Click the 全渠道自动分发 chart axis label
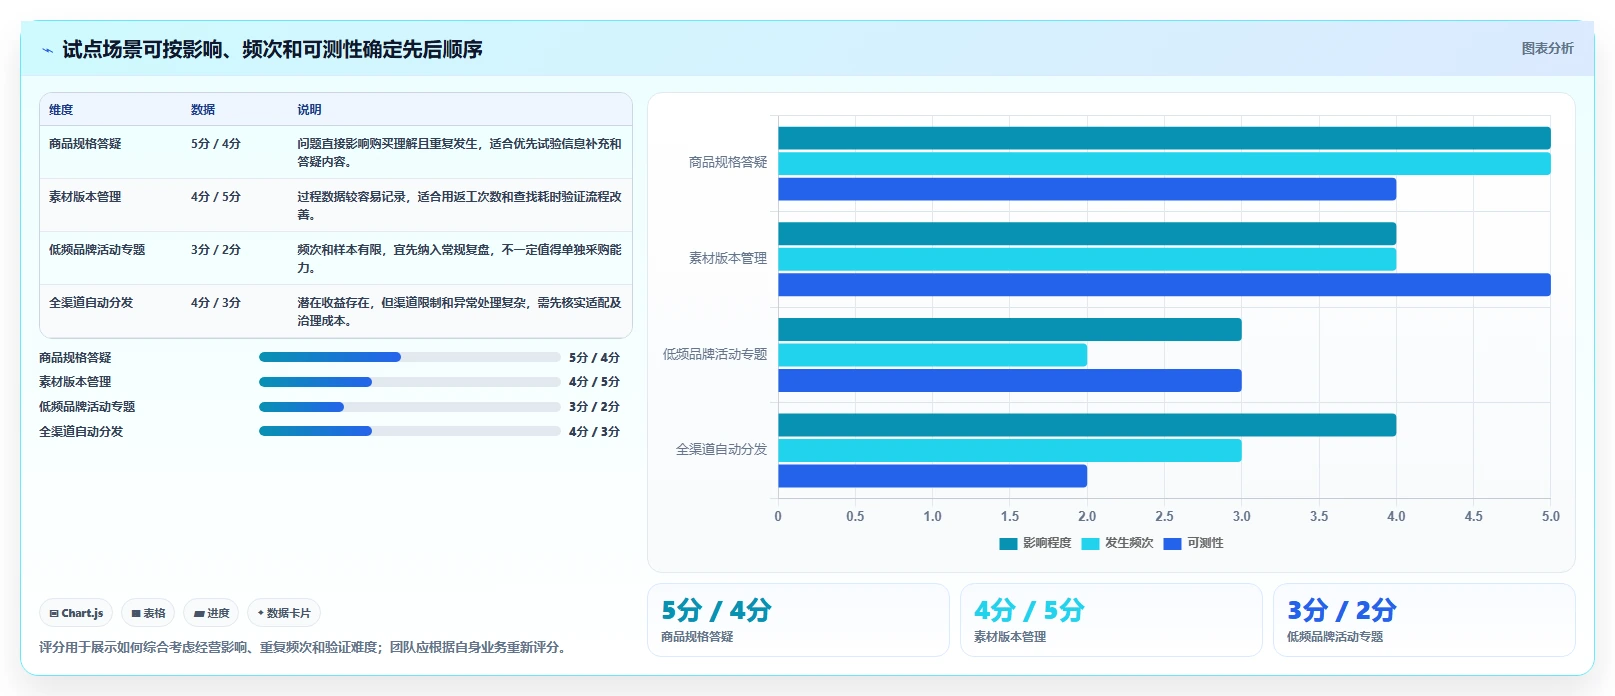1615x696 pixels. [x=721, y=450]
